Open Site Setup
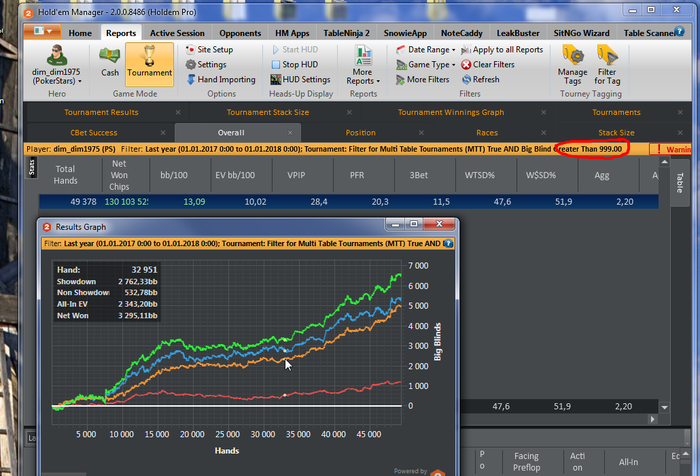 [209, 50]
